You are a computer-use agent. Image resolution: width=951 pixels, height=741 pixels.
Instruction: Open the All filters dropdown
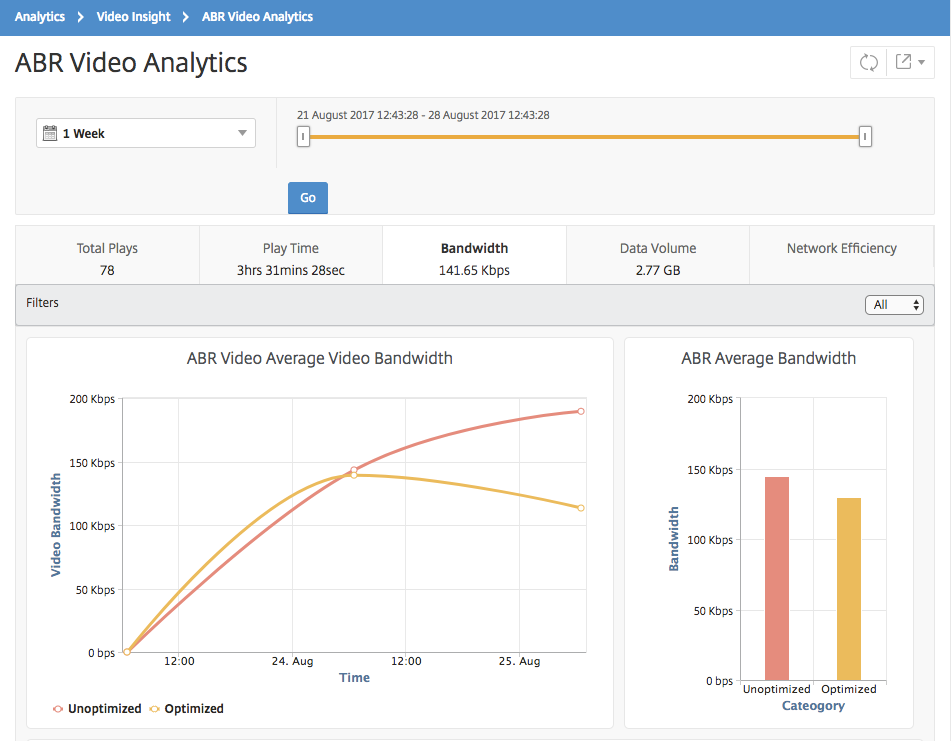(x=894, y=304)
